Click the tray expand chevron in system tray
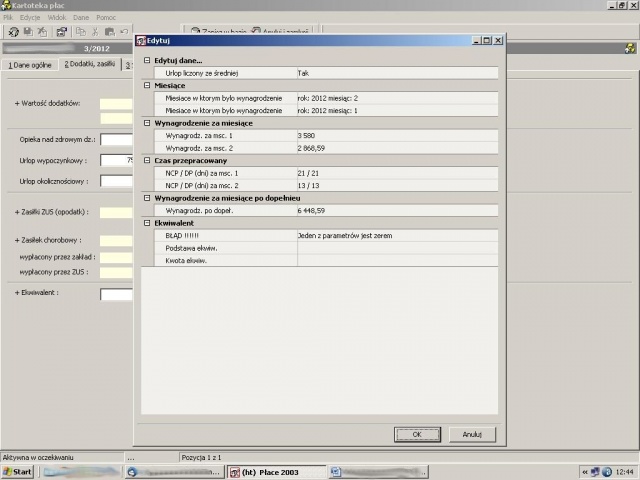This screenshot has width=640, height=480. click(585, 472)
